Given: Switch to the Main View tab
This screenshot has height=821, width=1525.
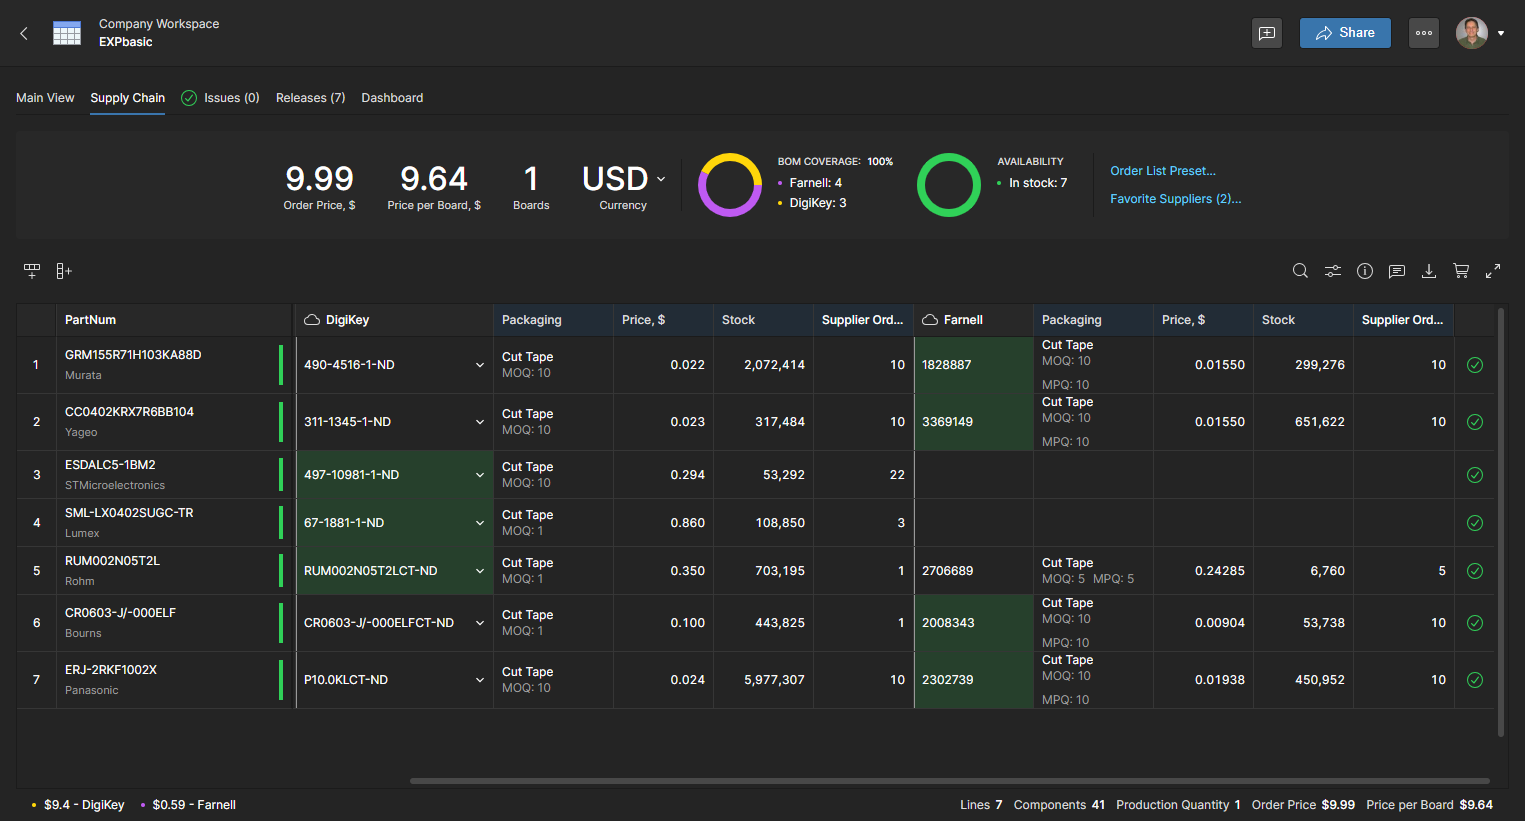Looking at the screenshot, I should pyautogui.click(x=45, y=98).
